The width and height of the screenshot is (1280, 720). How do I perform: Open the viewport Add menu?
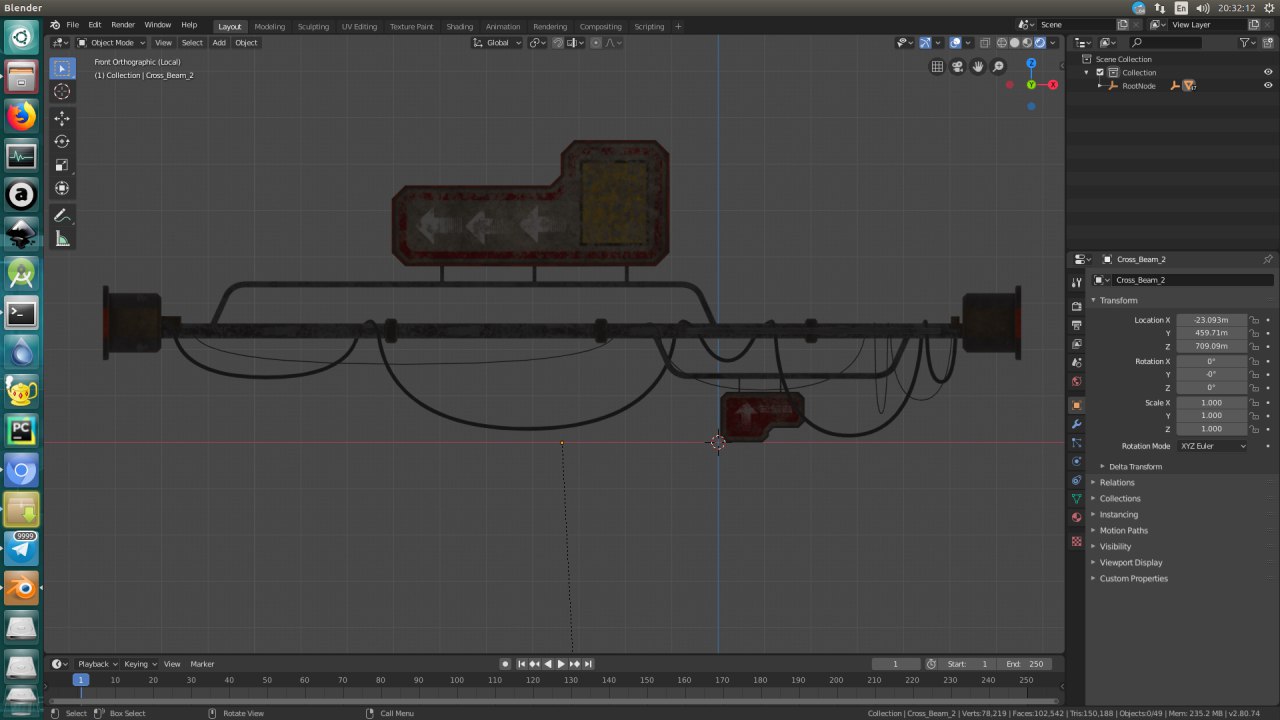tap(219, 42)
